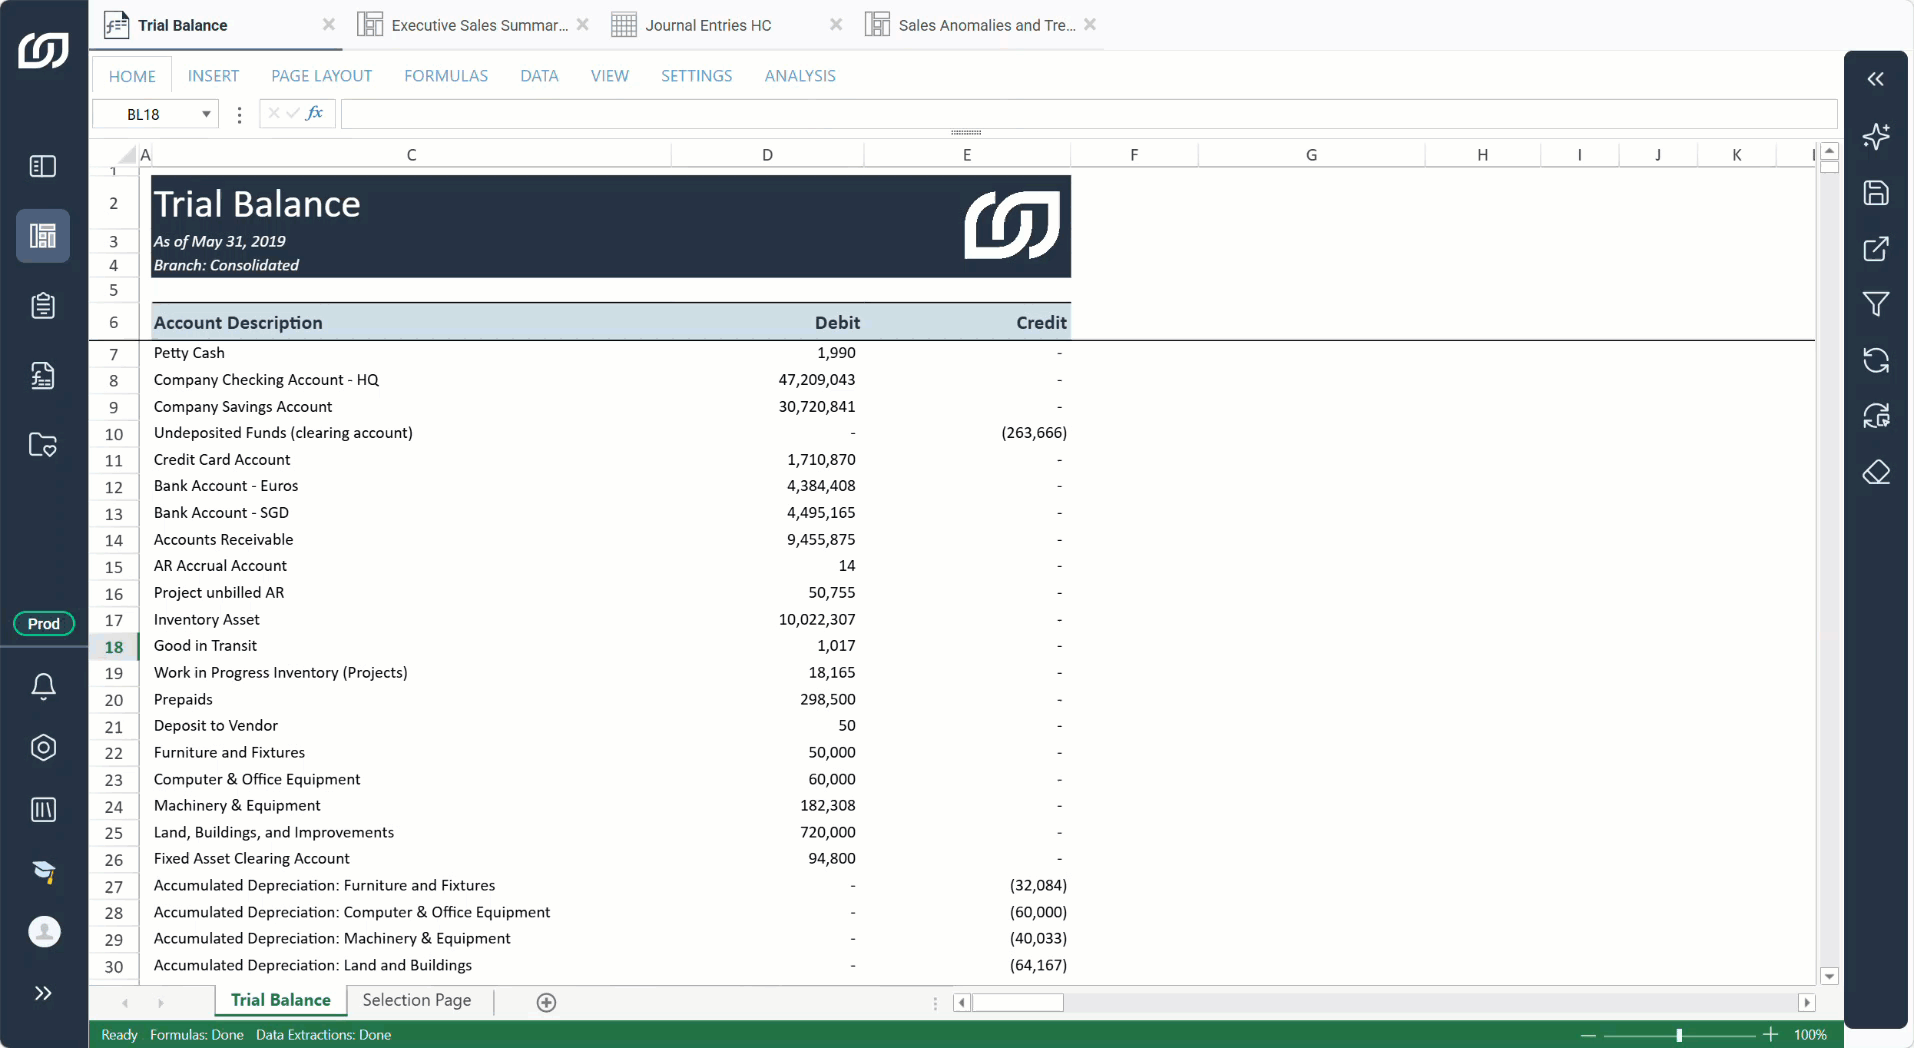Click the export/open external icon

[1876, 249]
